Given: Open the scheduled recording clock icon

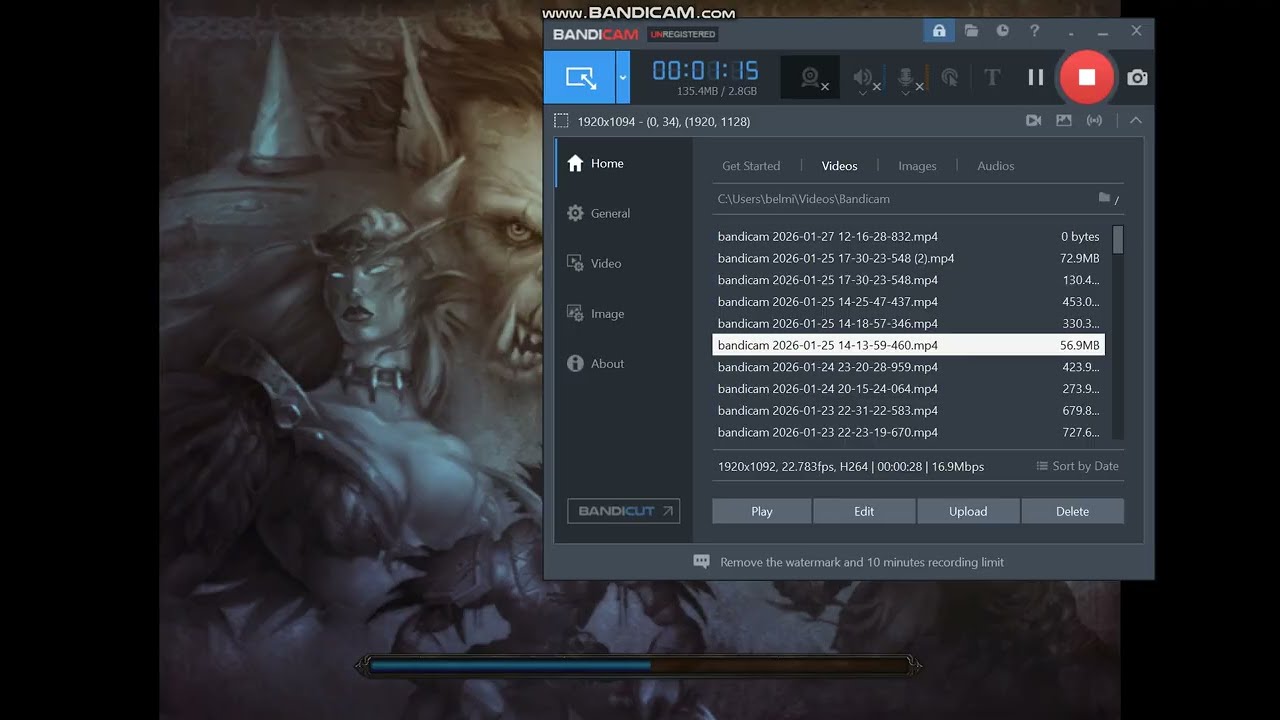Looking at the screenshot, I should pos(1002,31).
